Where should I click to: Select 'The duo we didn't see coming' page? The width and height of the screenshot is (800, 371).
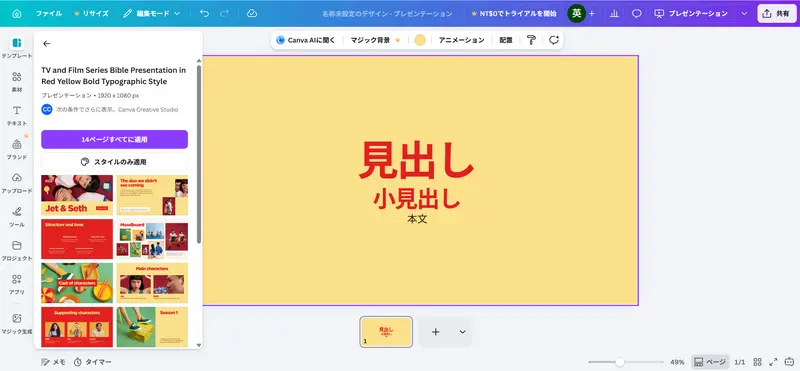[152, 195]
